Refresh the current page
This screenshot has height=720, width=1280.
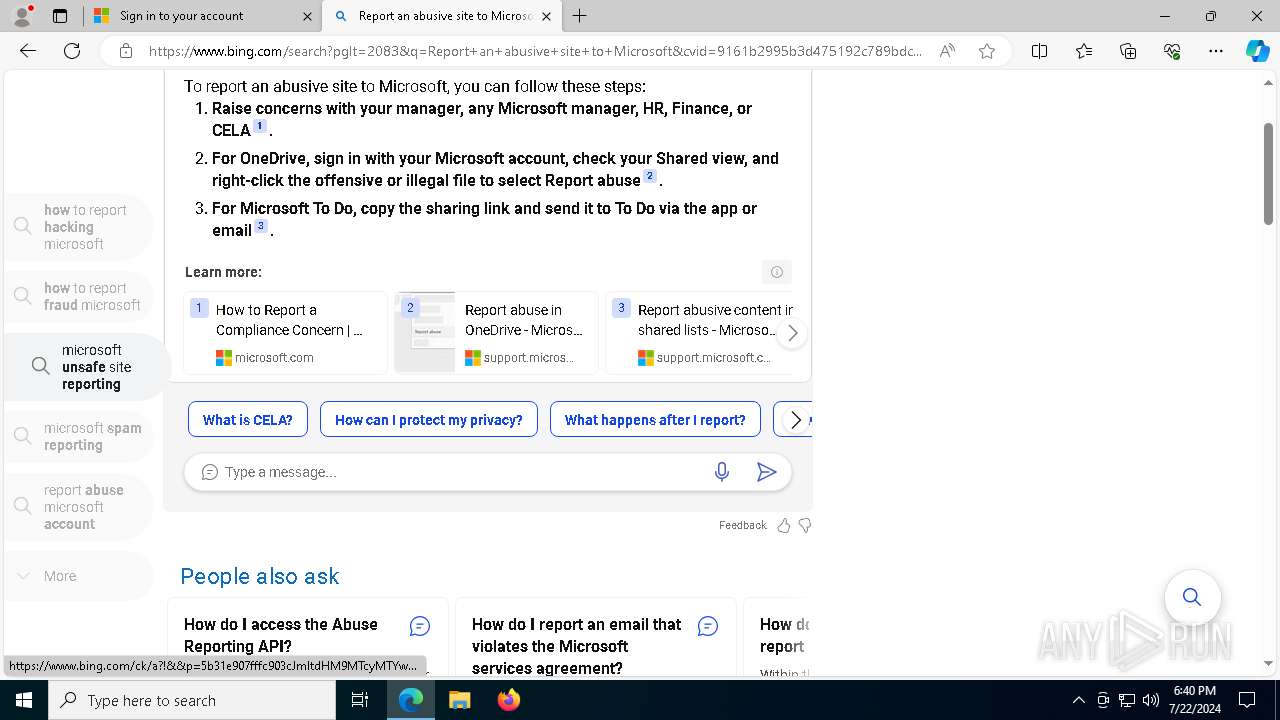coord(72,51)
